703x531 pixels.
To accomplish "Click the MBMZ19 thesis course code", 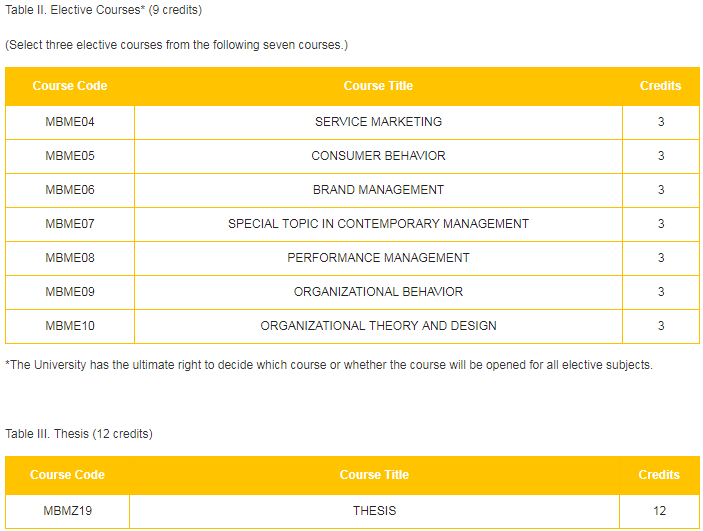I will 67,511.
